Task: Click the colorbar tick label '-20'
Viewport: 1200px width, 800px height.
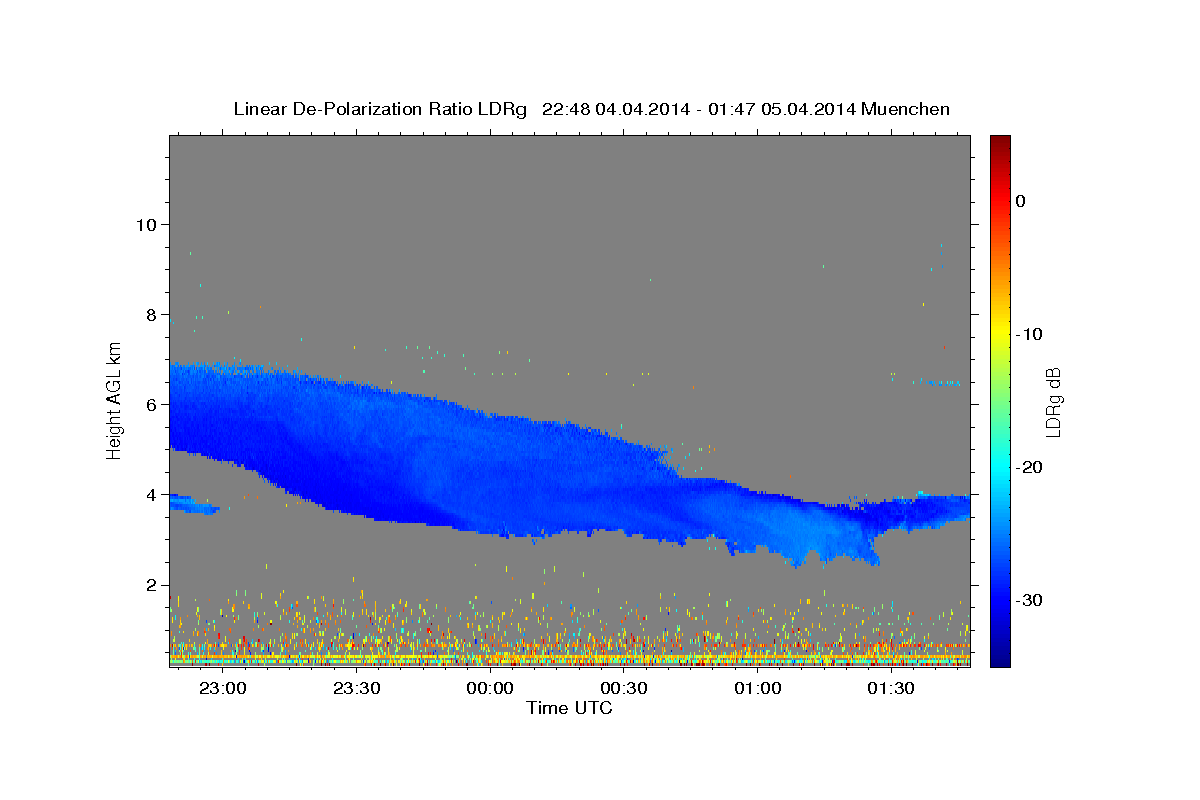Action: point(1030,467)
